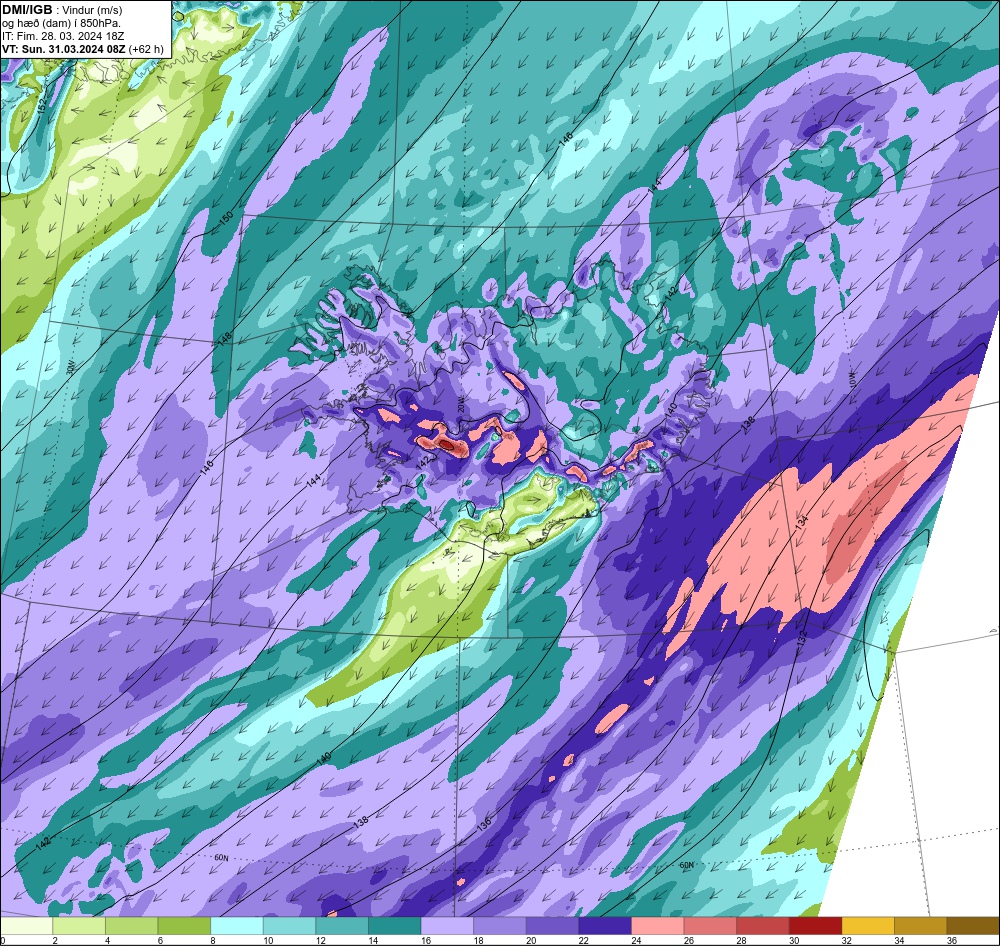Click the legend scale number '30'
The height and width of the screenshot is (946, 1000).
(x=794, y=940)
